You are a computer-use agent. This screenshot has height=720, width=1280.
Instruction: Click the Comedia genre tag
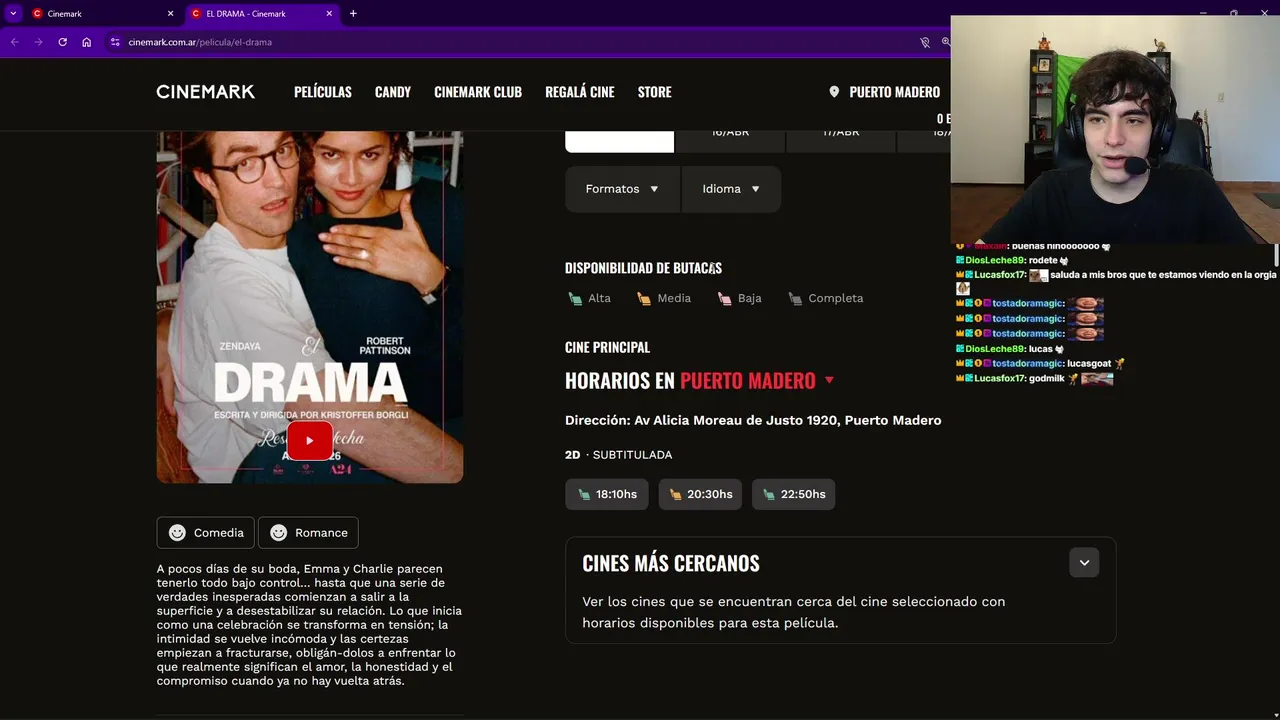[x=205, y=533]
